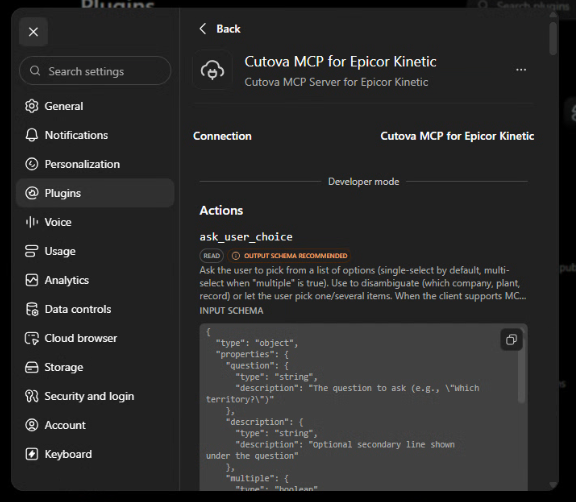
Task: Go back using the Back chevron arrow
Action: (x=202, y=29)
